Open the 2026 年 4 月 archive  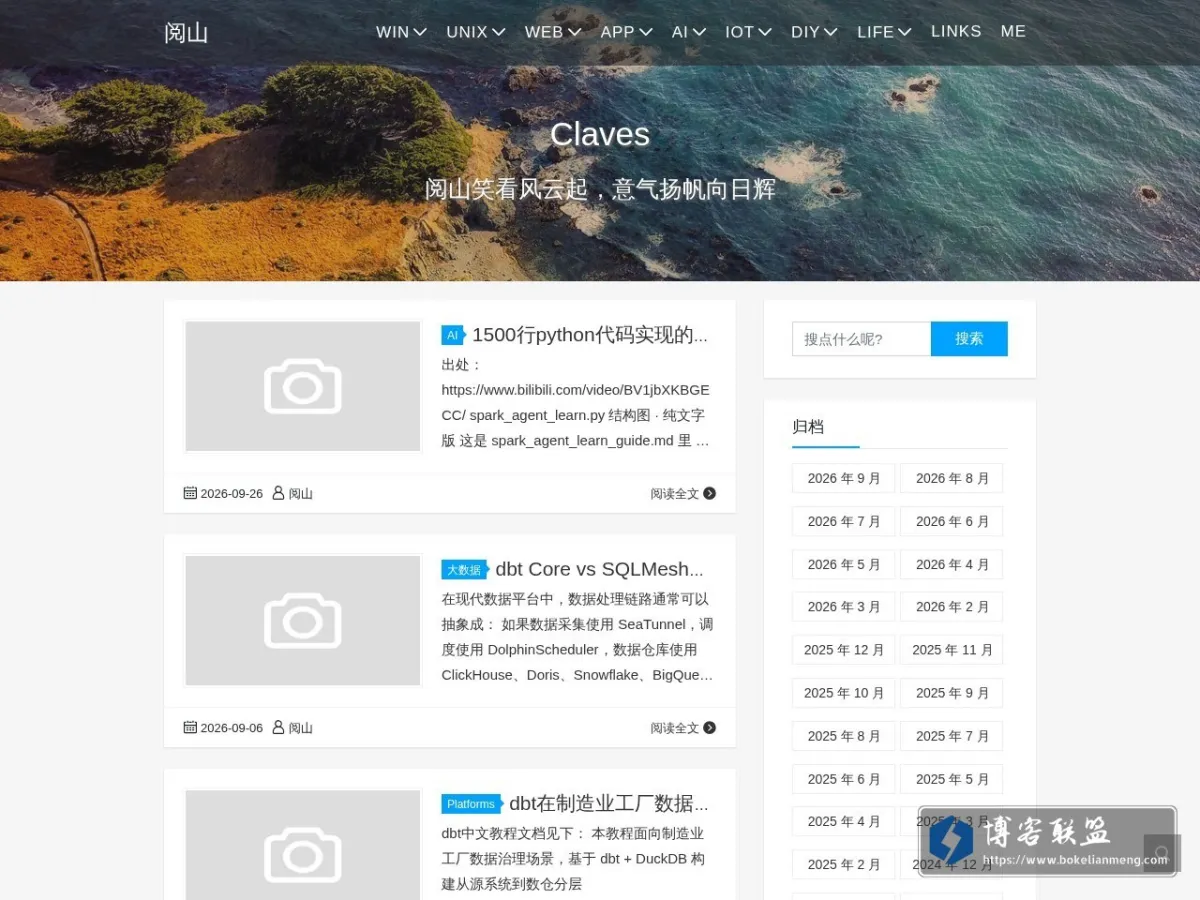pos(952,564)
